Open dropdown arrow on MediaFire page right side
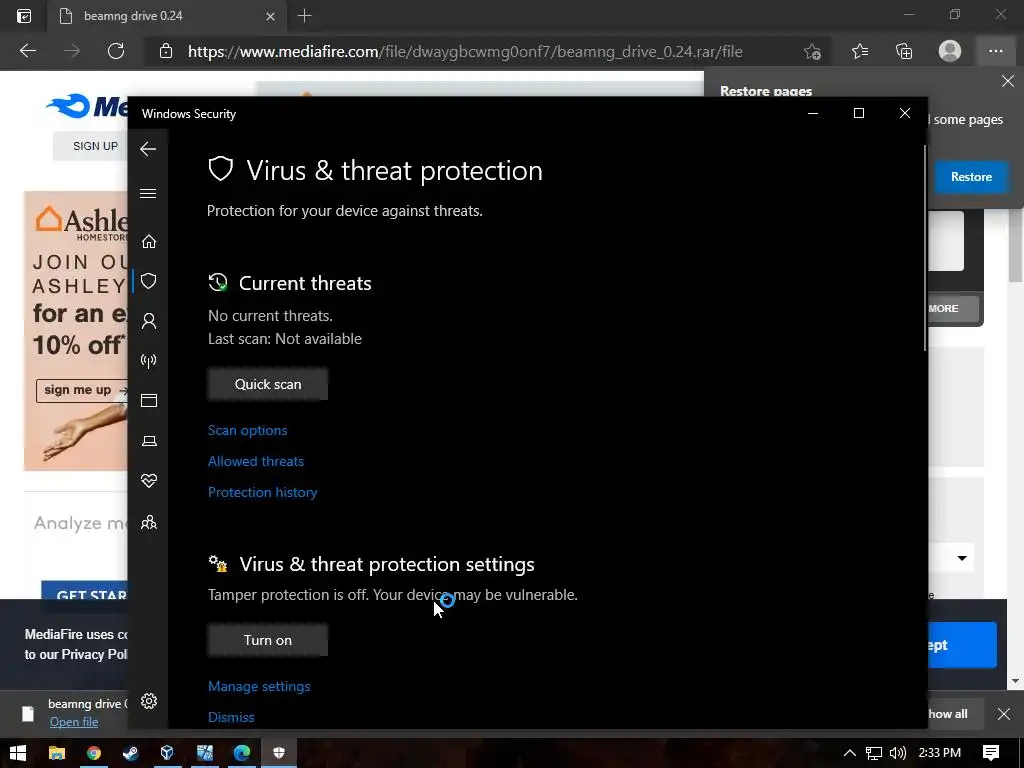 point(962,558)
